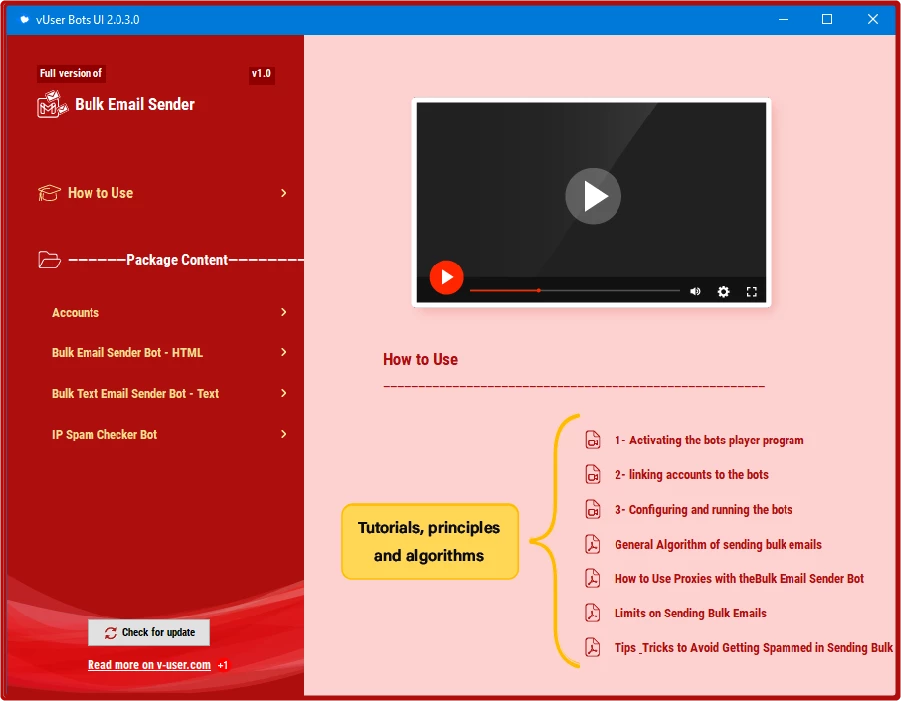Open '2- linking accounts to the bots' tutorial
Screen dimensions: 901x701
click(691, 475)
